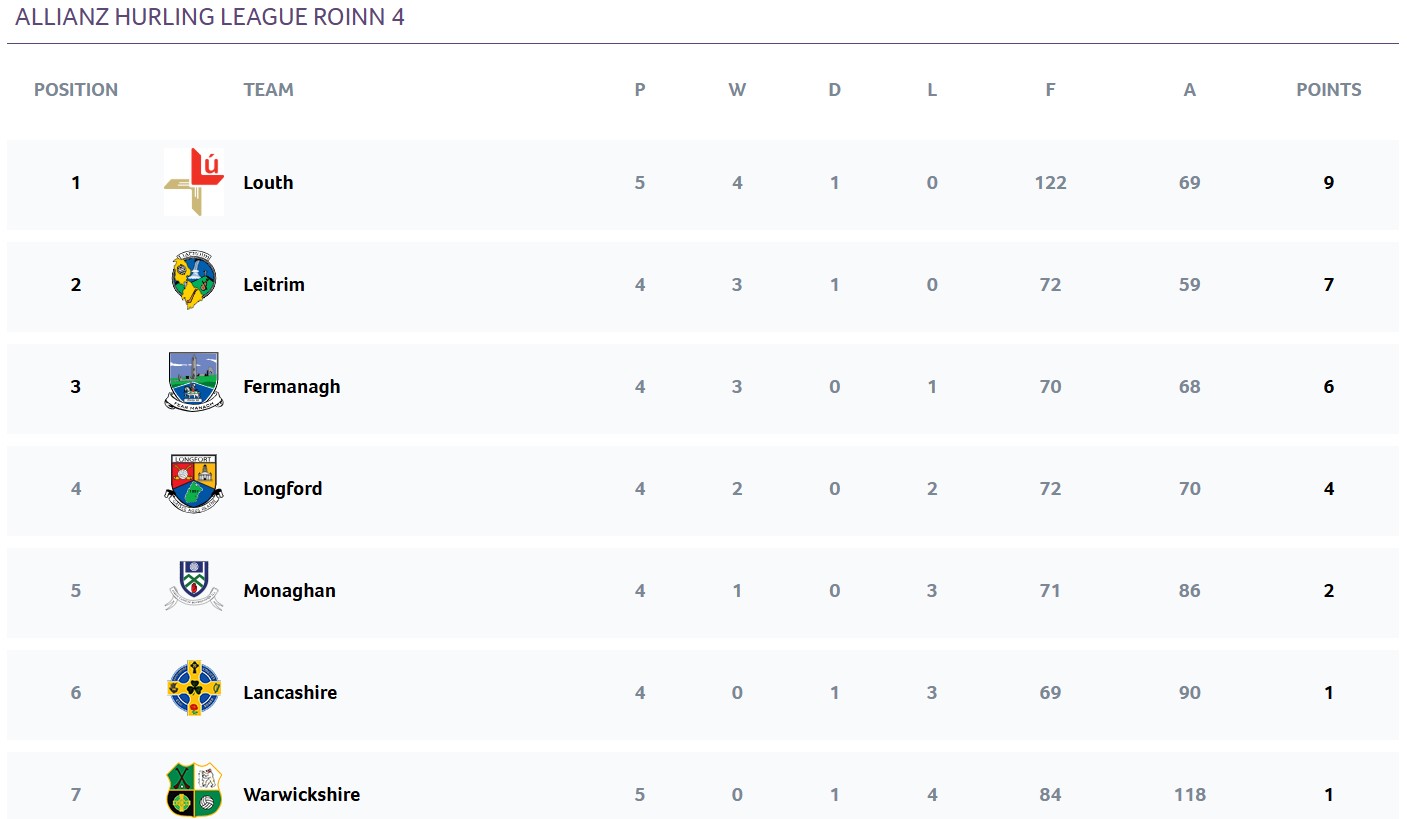
Task: Click the F scores-for column header
Action: (x=1050, y=89)
